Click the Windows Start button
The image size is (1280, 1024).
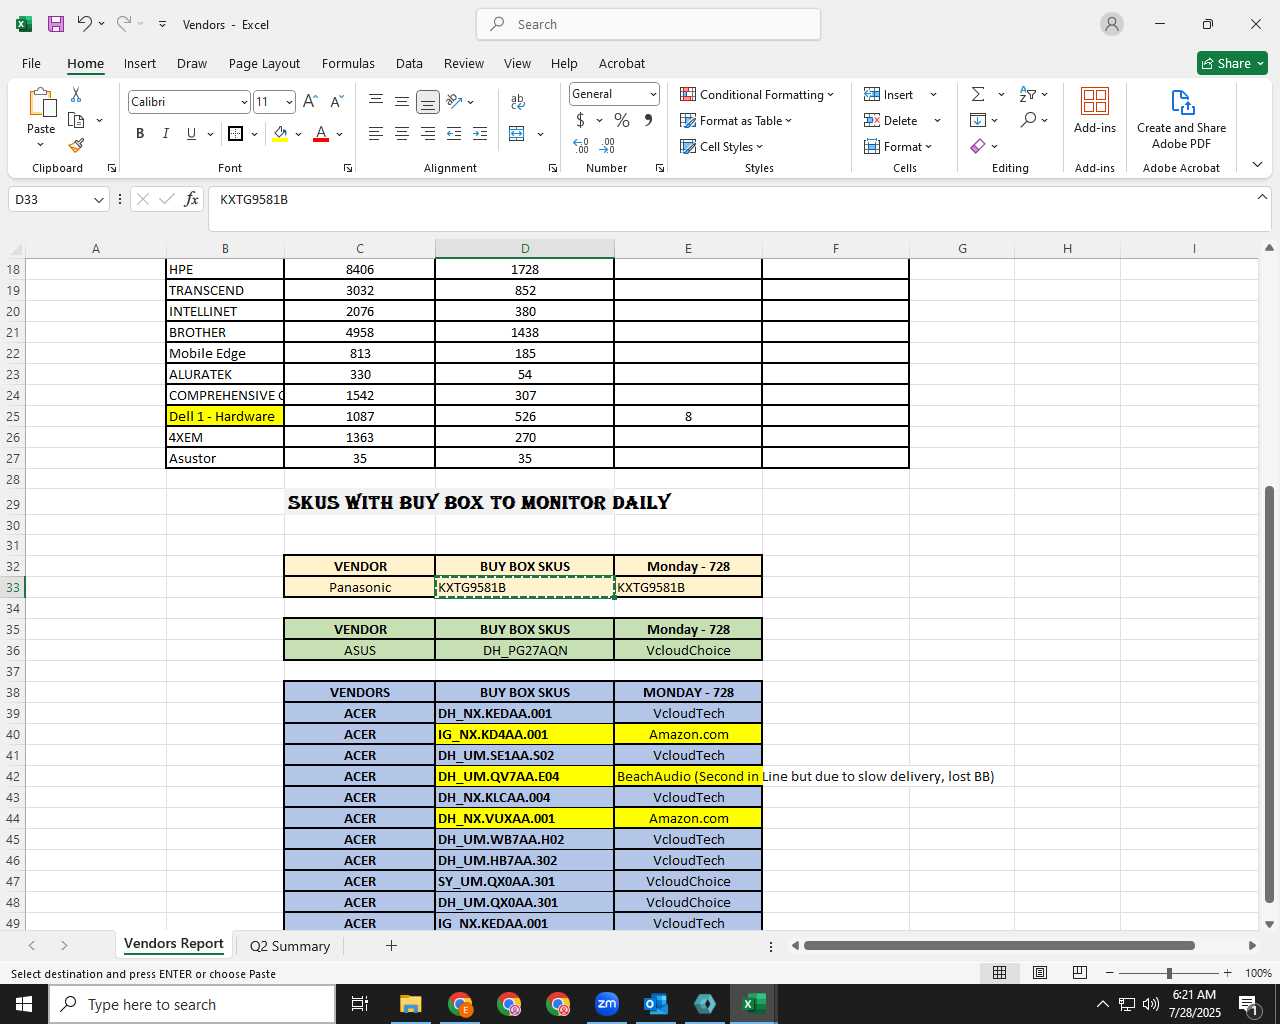click(24, 1004)
